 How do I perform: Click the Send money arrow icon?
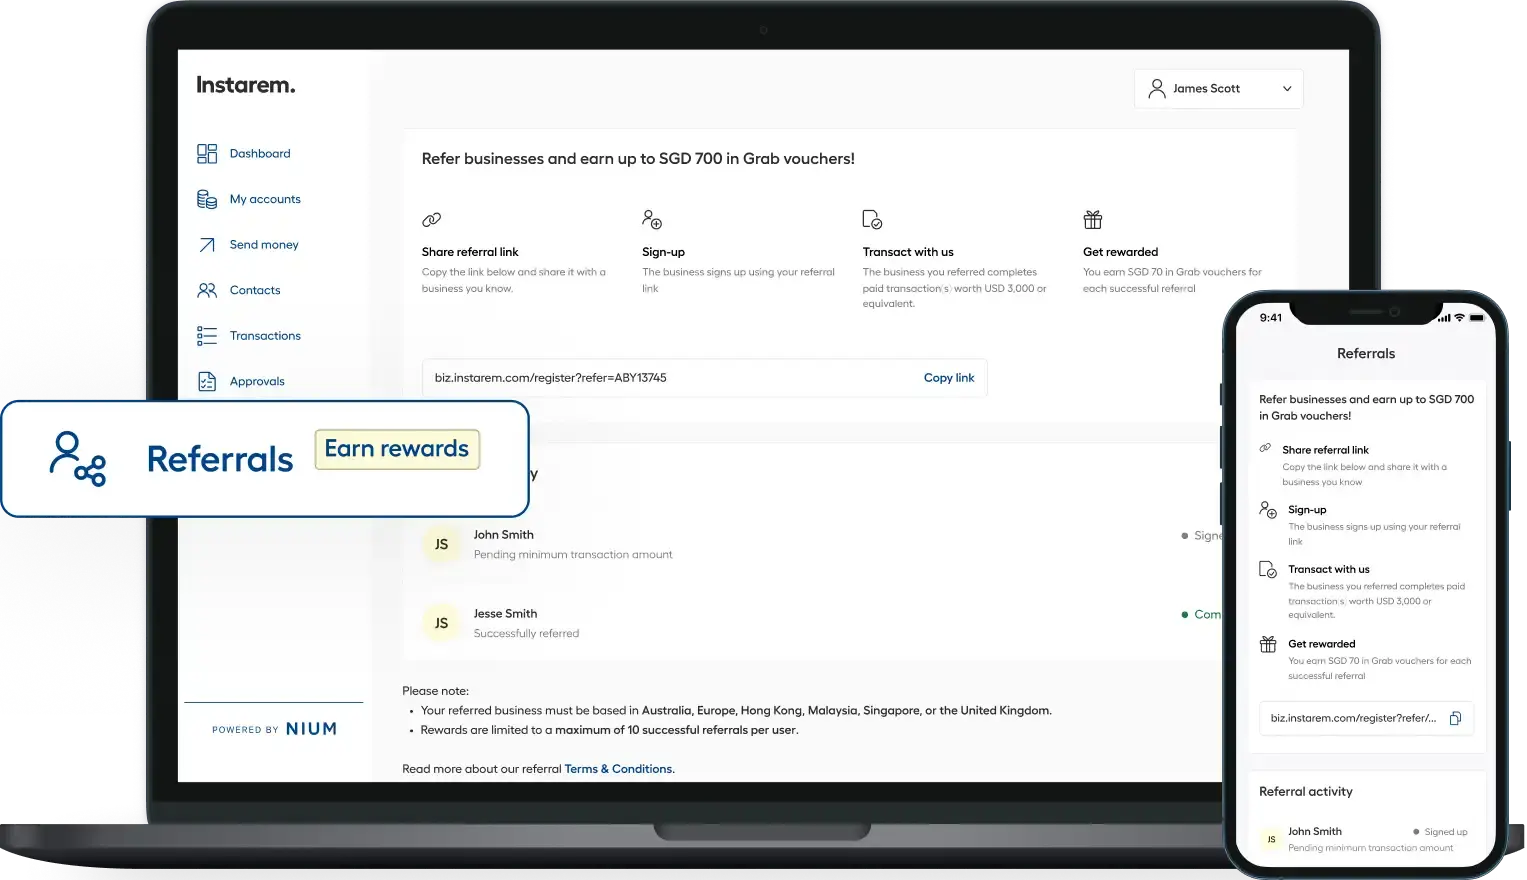click(x=207, y=245)
